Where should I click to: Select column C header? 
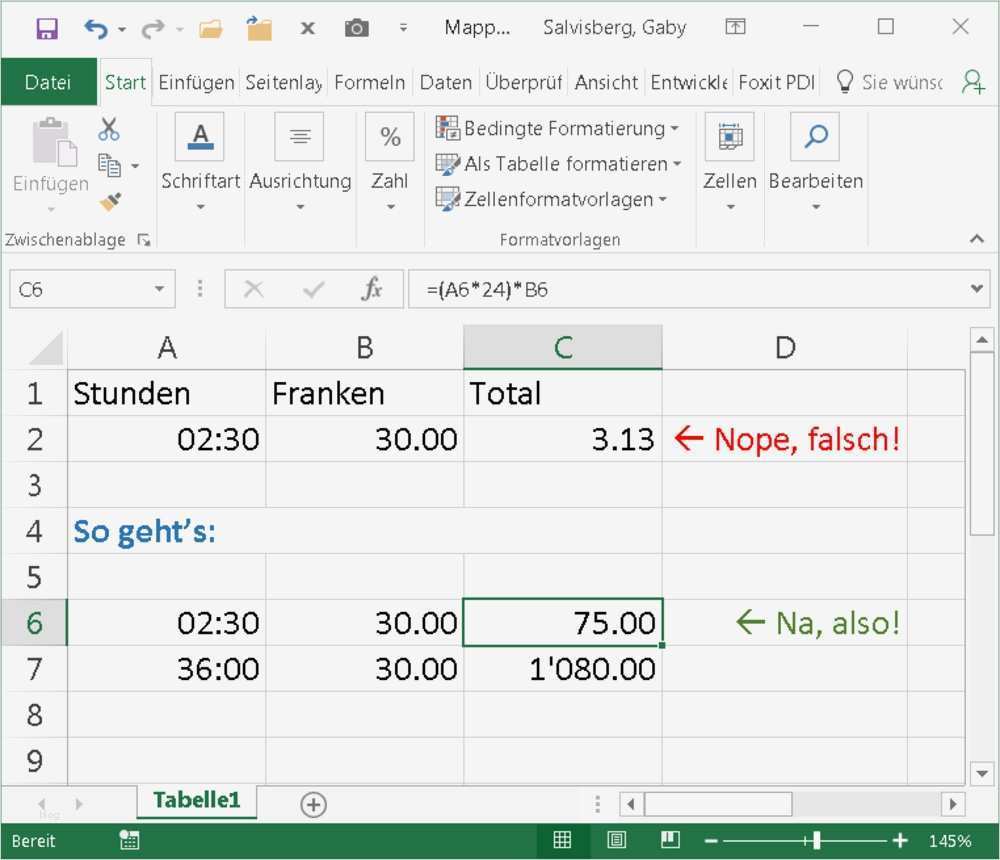pos(562,348)
